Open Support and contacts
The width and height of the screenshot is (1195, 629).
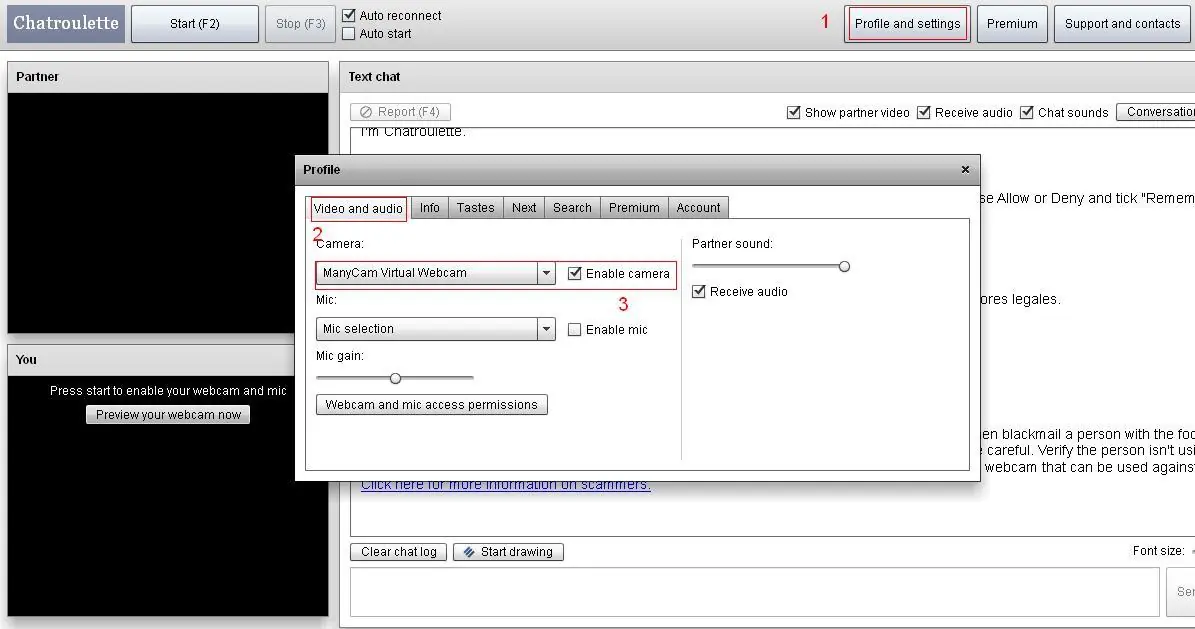(1123, 24)
